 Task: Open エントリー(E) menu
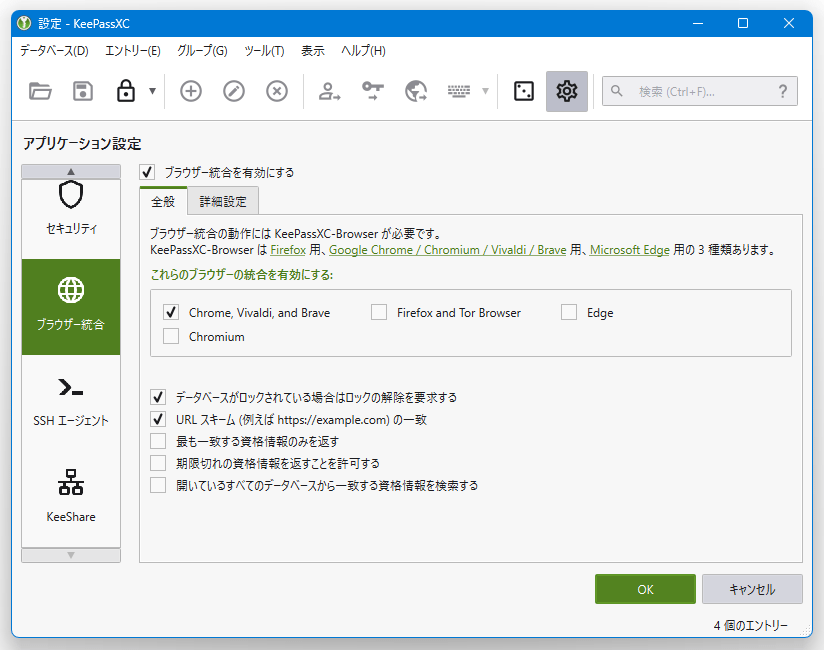click(x=132, y=51)
